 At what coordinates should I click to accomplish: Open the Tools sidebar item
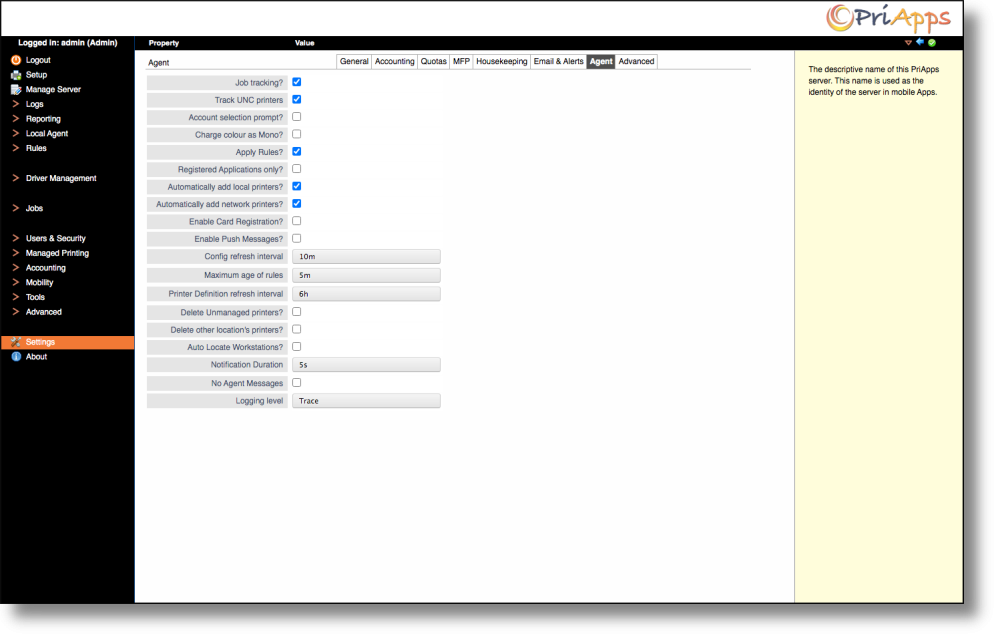coord(35,297)
